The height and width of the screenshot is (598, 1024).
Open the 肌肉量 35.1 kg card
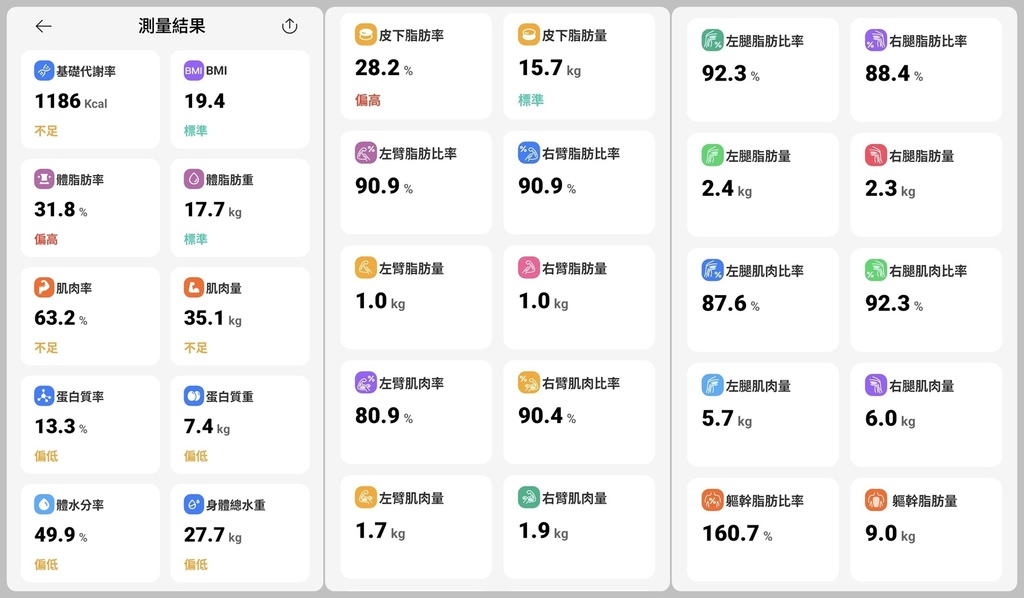[x=240, y=316]
